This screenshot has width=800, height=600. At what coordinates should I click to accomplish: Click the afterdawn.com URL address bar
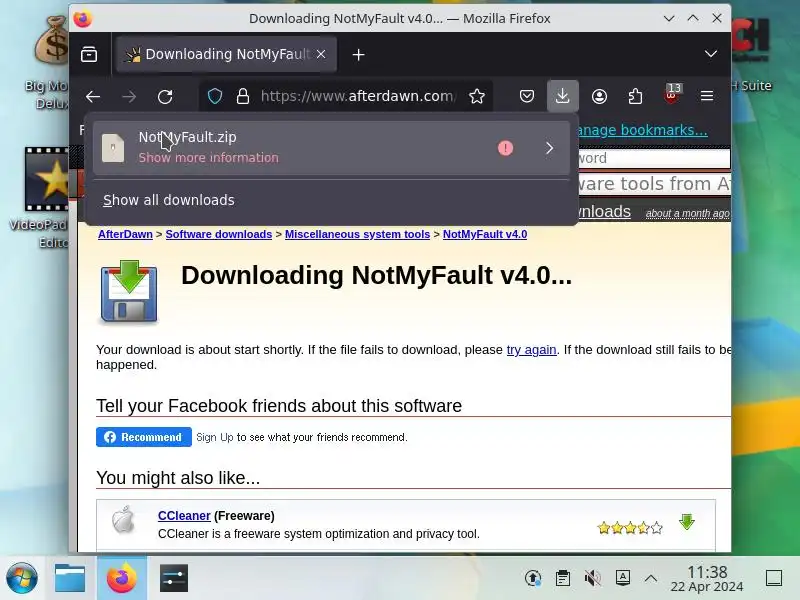(x=357, y=96)
